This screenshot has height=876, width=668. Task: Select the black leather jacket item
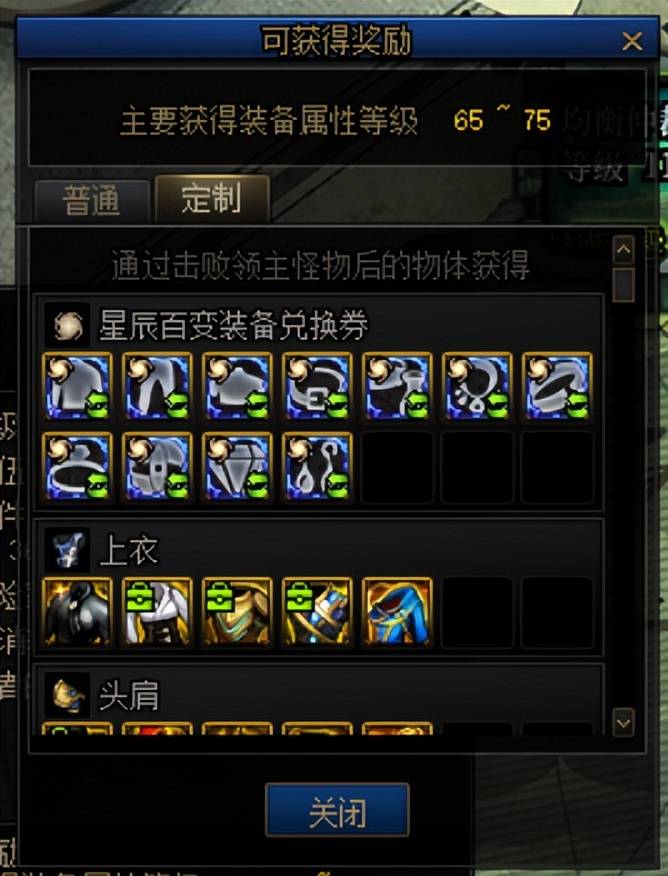coord(78,612)
